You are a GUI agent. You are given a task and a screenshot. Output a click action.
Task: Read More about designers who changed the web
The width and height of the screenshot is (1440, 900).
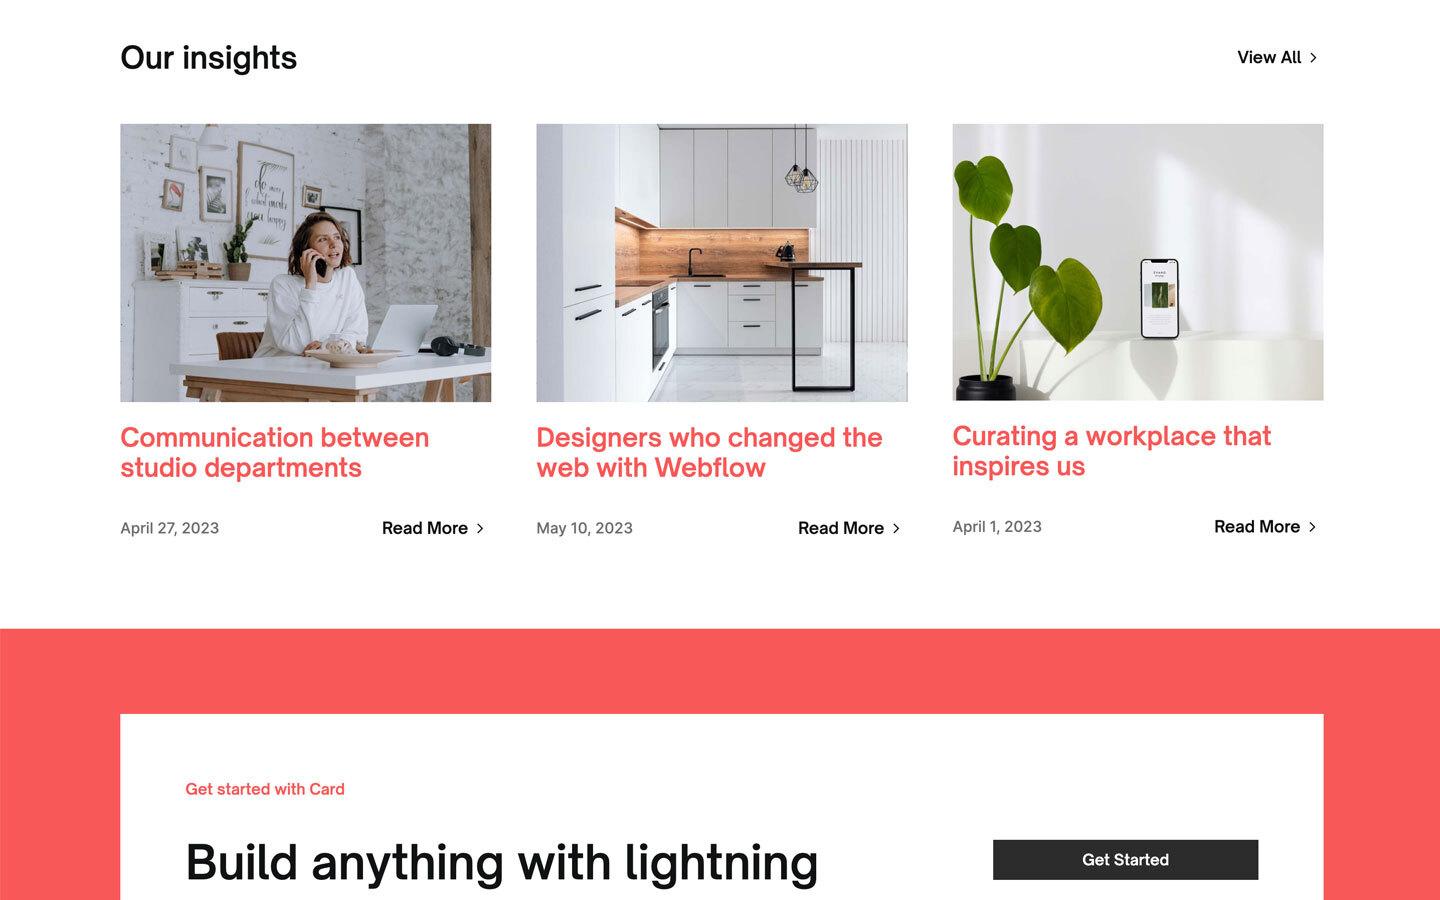(x=841, y=528)
